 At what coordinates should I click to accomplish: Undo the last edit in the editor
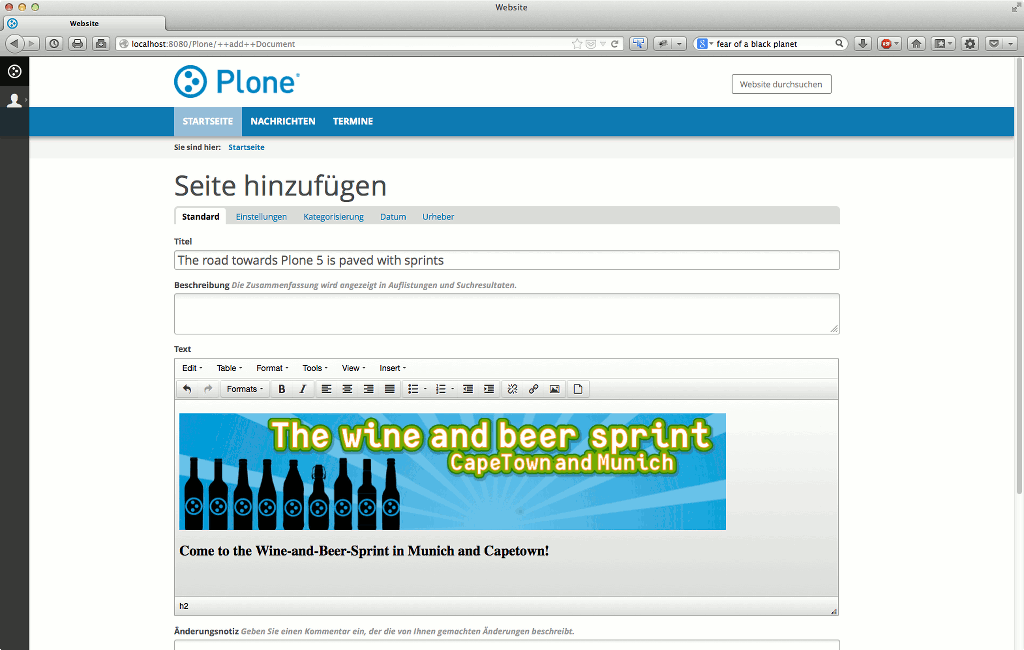187,389
